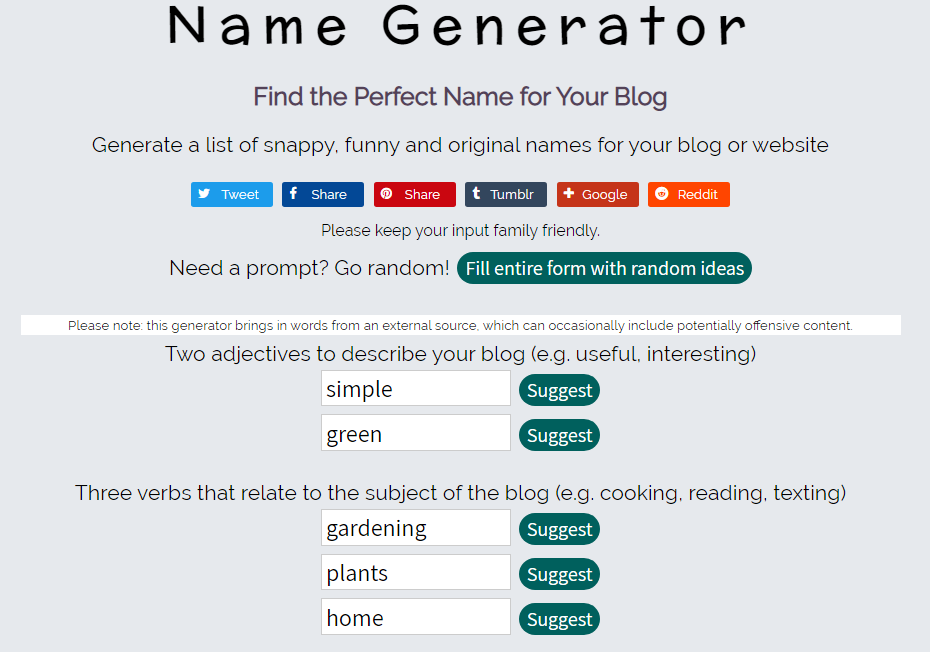Viewport: 930px width, 652px height.
Task: Share this page on Reddit
Action: pos(688,194)
